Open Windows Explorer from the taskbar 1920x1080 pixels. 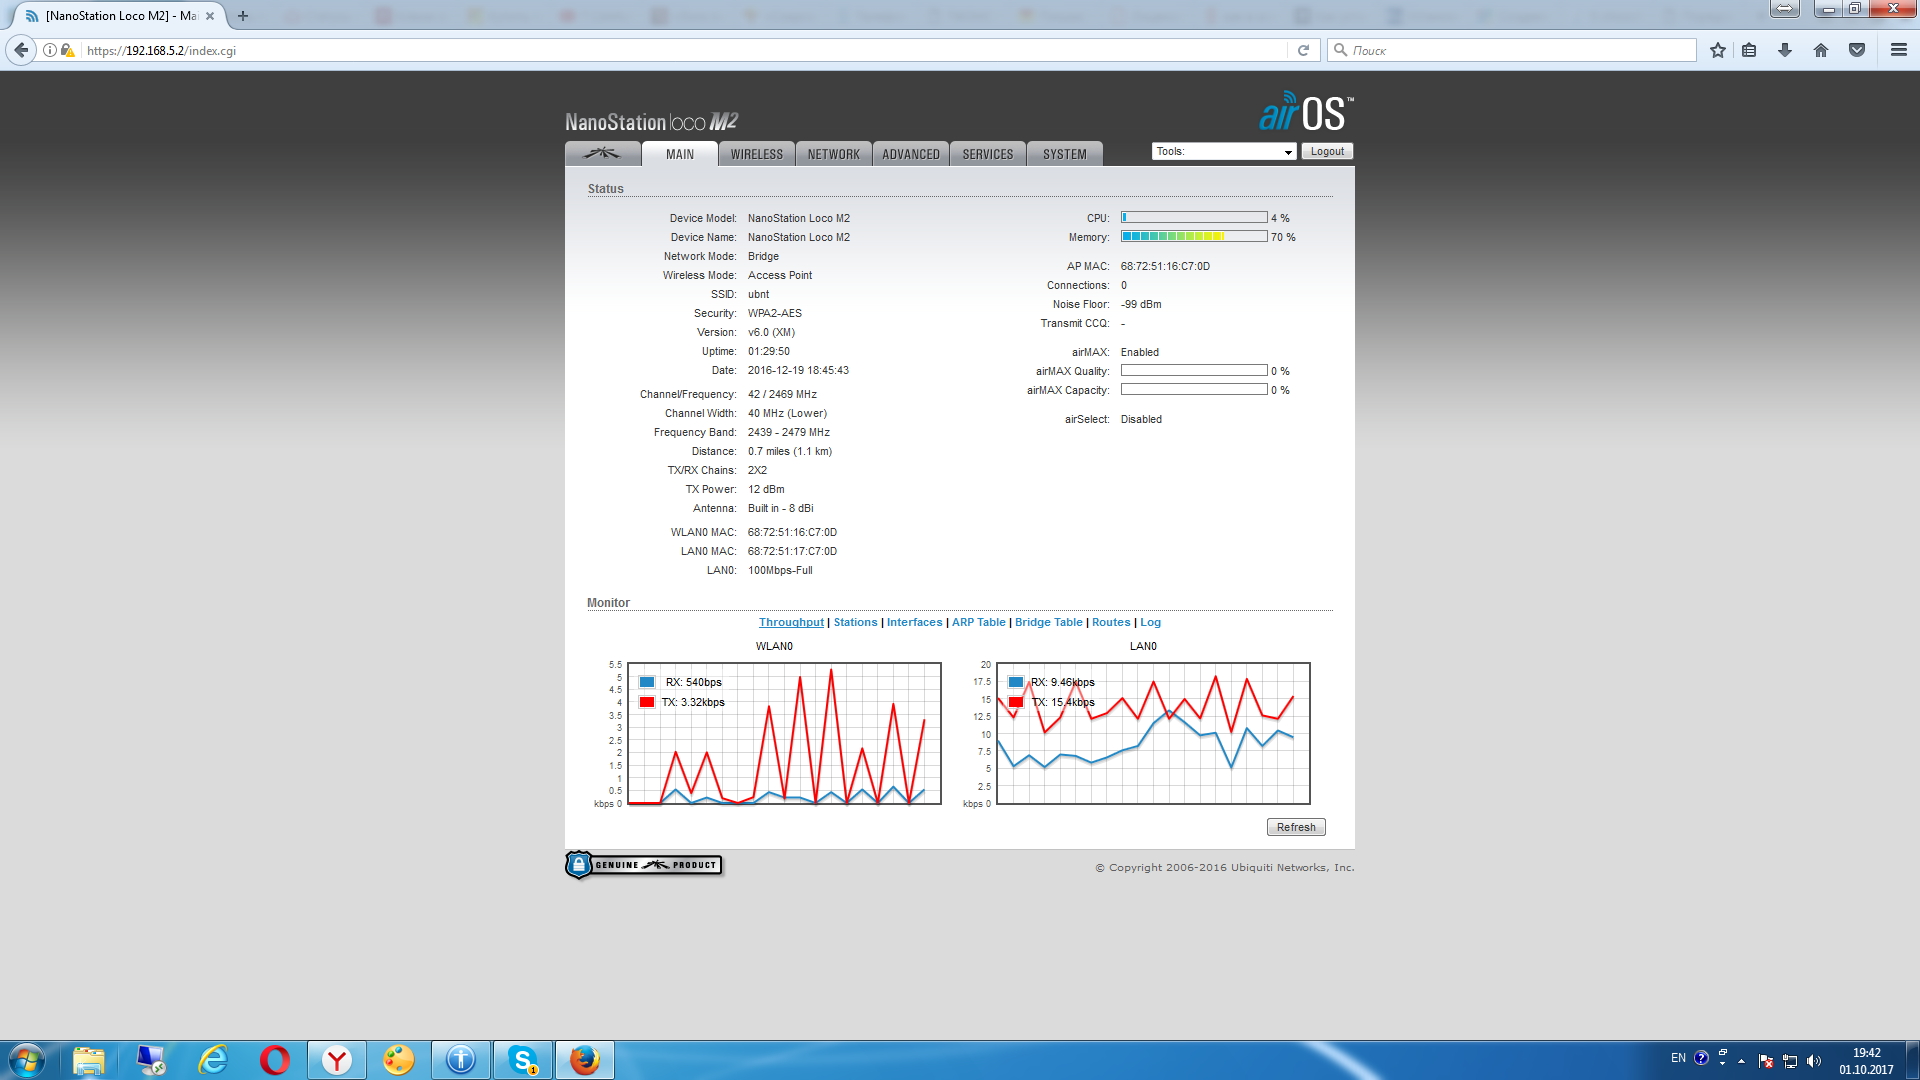point(88,1060)
